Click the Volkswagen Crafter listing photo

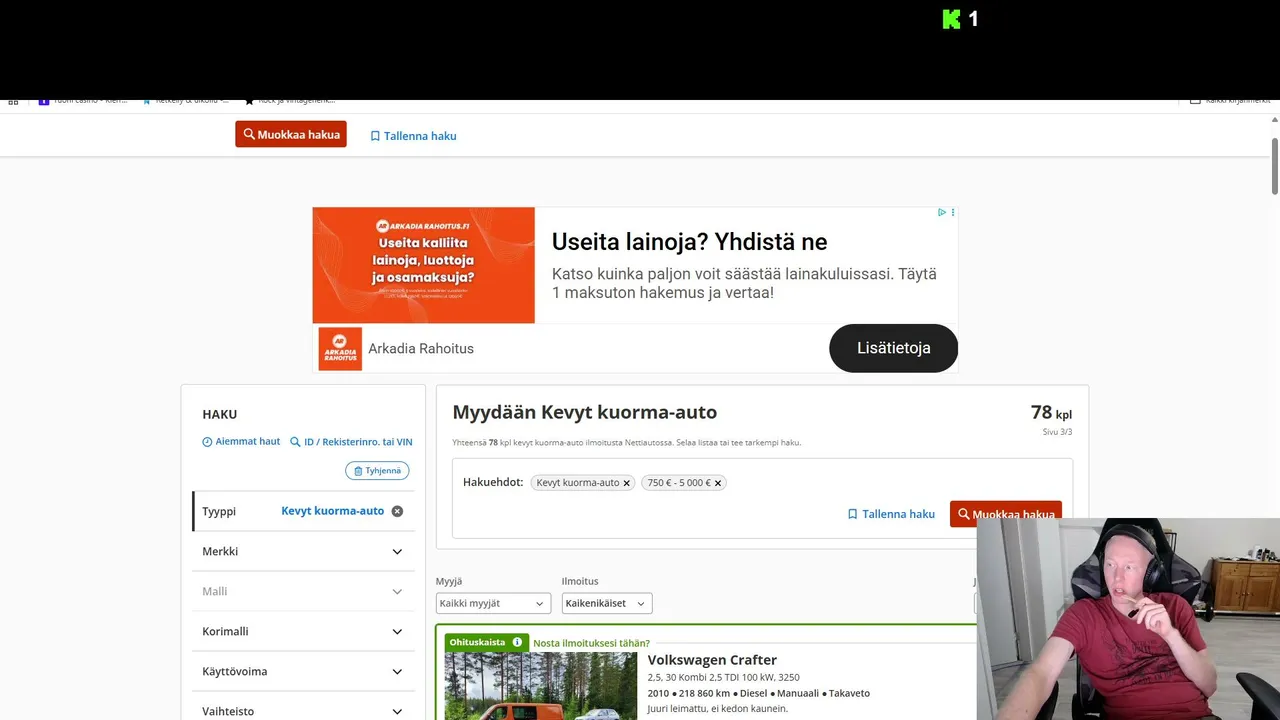[541, 686]
